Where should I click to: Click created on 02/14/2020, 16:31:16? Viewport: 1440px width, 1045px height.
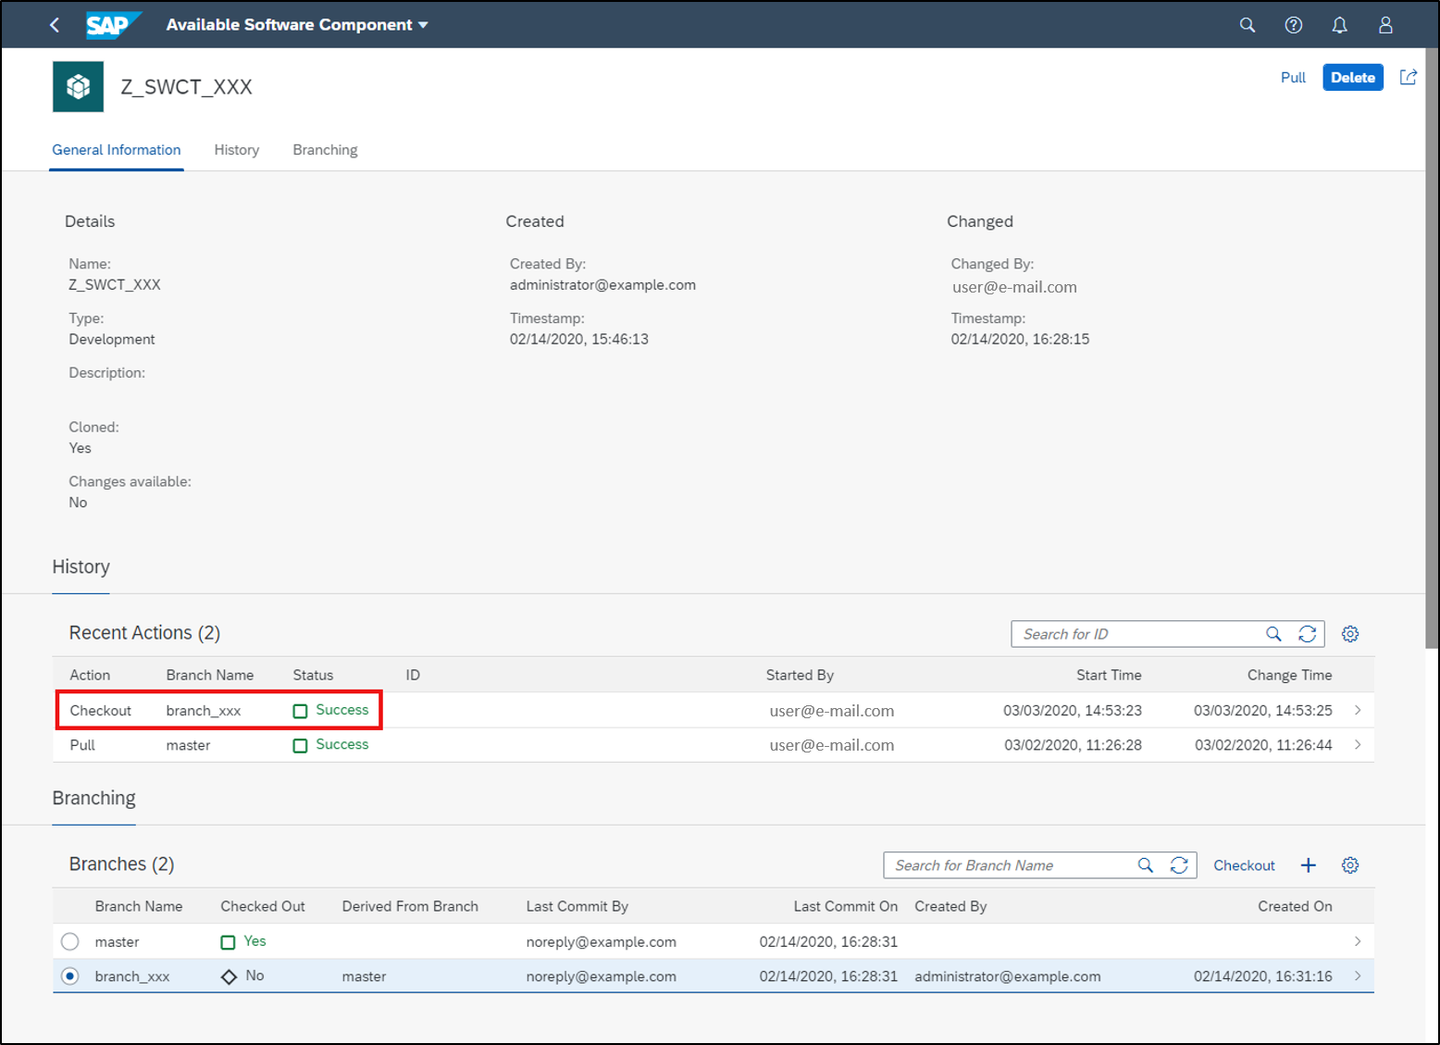pyautogui.click(x=1263, y=976)
